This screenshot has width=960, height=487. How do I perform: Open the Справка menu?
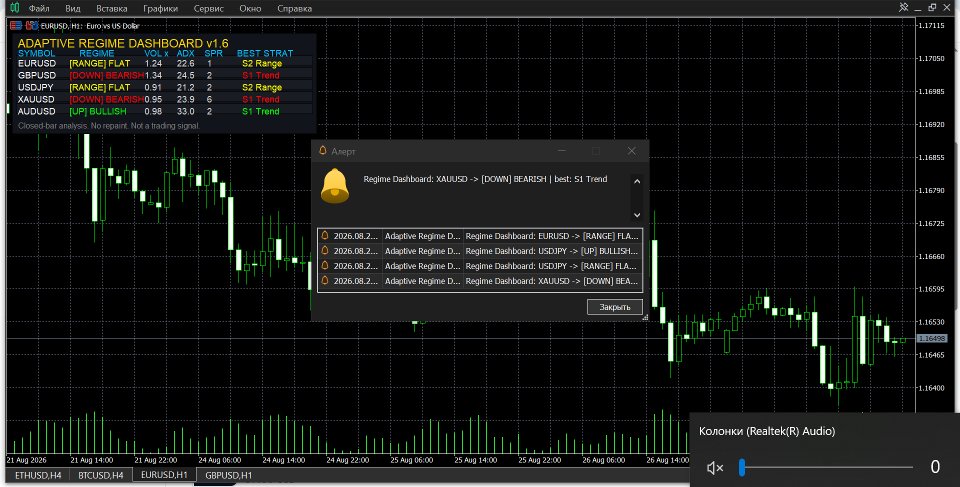point(294,9)
